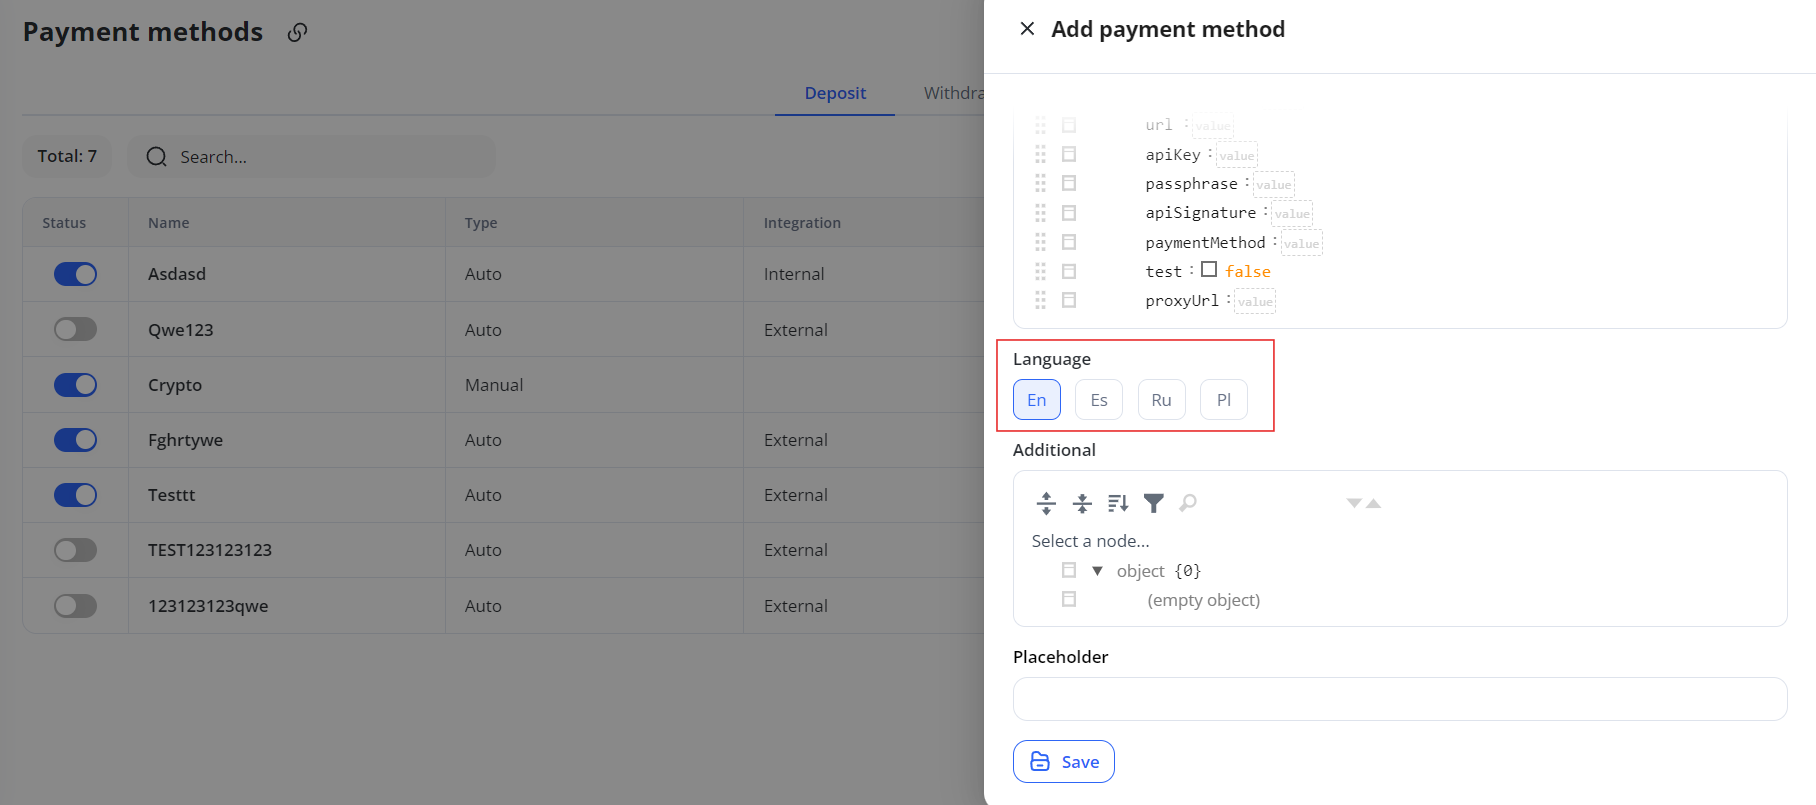Click the passphrase value field
1816x805 pixels.
[1273, 185]
